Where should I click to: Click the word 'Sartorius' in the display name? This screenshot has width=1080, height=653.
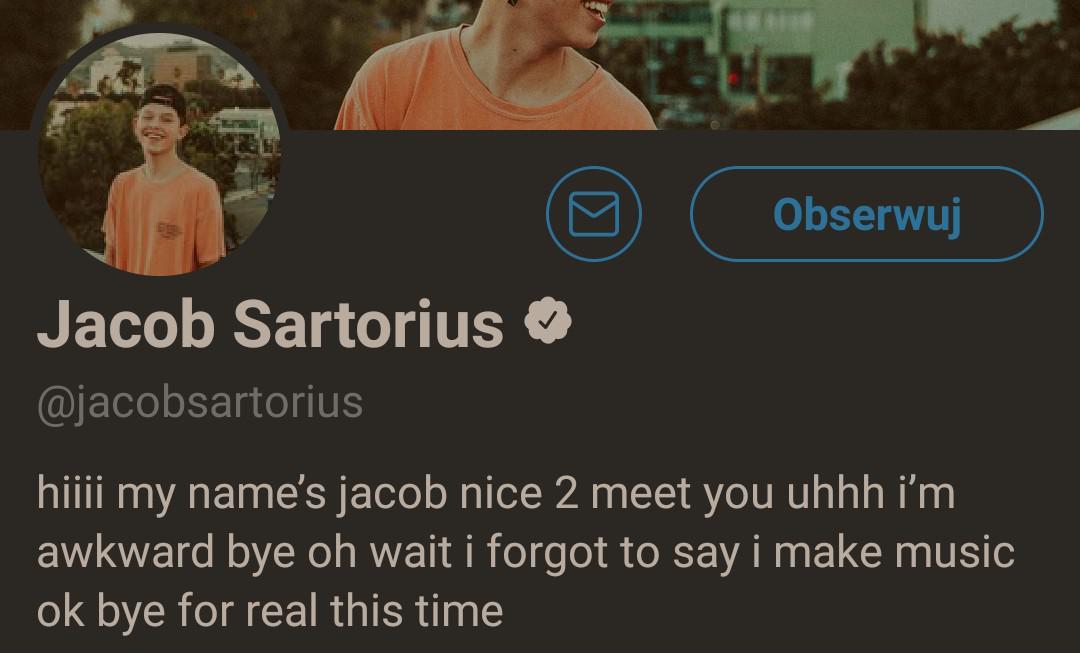point(368,324)
